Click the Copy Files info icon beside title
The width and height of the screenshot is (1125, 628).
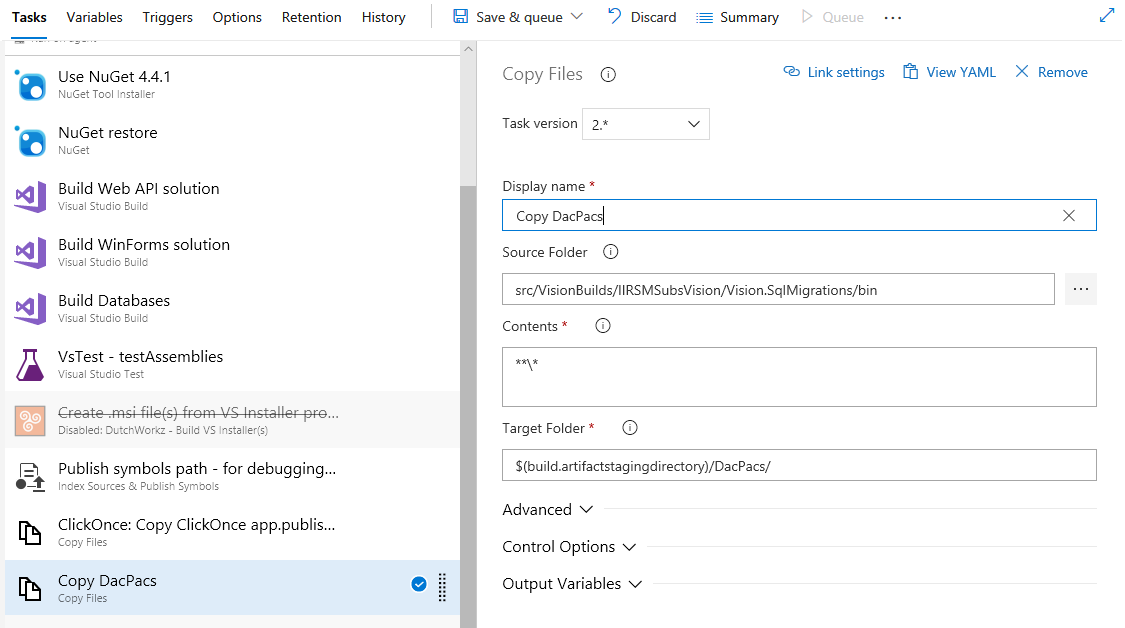pyautogui.click(x=608, y=74)
